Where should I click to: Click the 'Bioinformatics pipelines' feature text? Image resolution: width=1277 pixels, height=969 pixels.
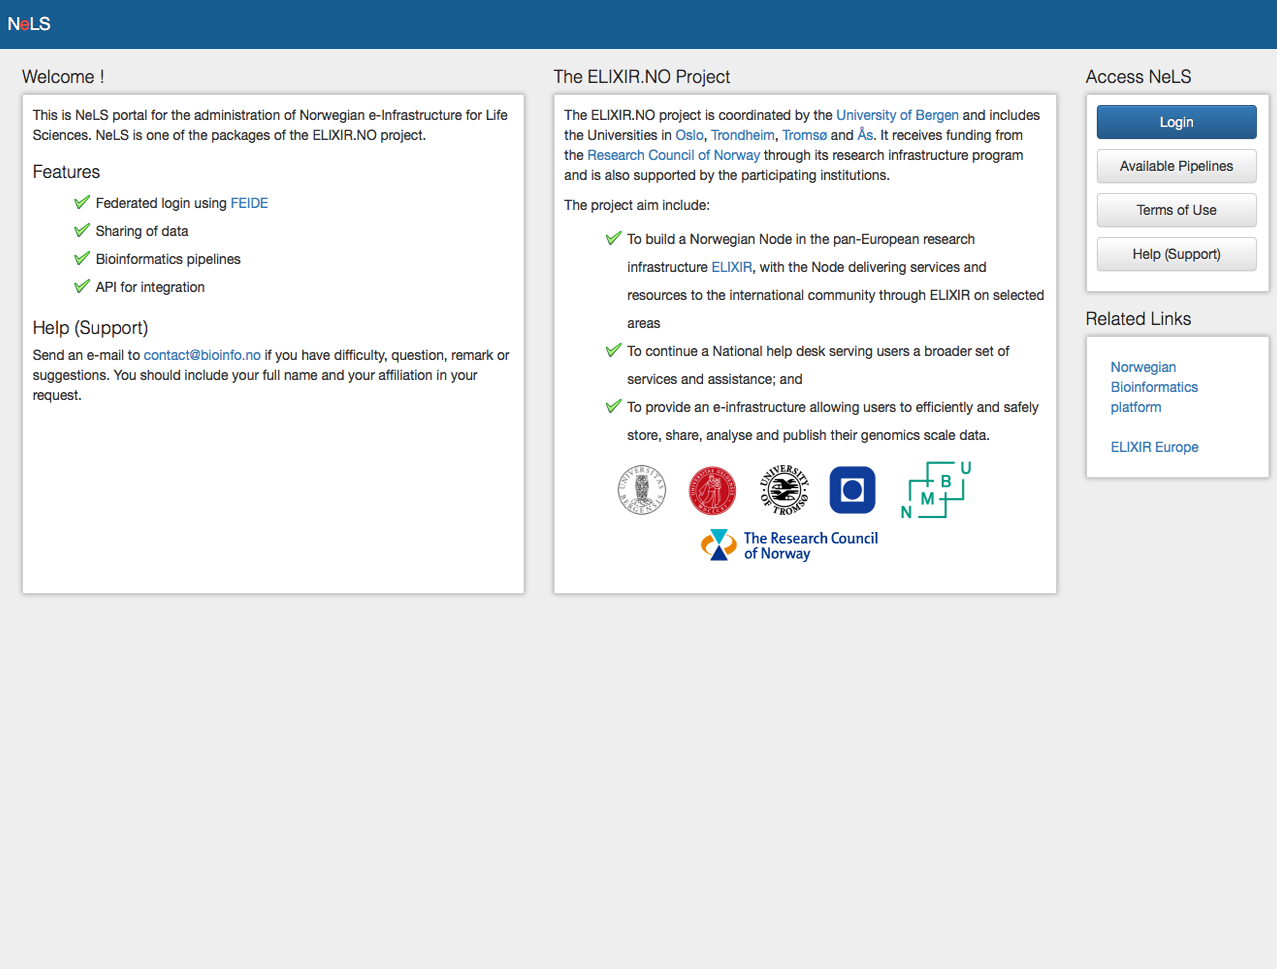[168, 259]
